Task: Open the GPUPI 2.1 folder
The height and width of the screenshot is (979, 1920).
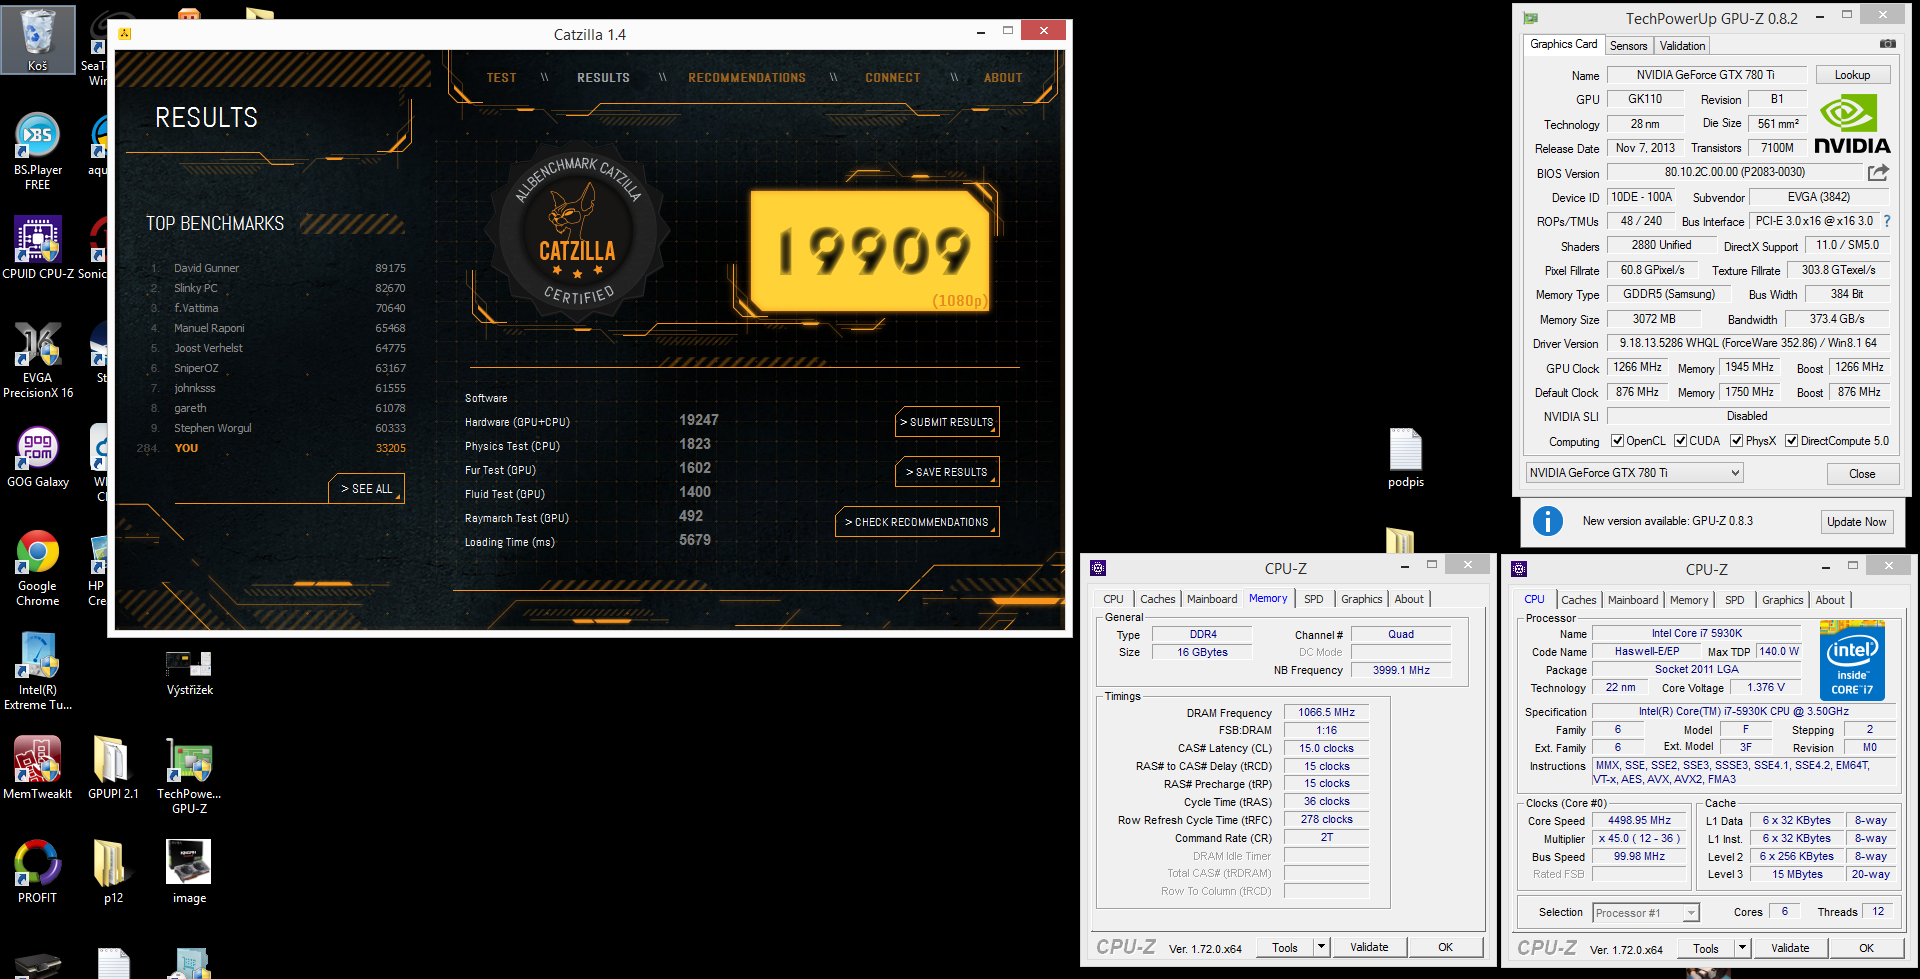Action: [113, 768]
